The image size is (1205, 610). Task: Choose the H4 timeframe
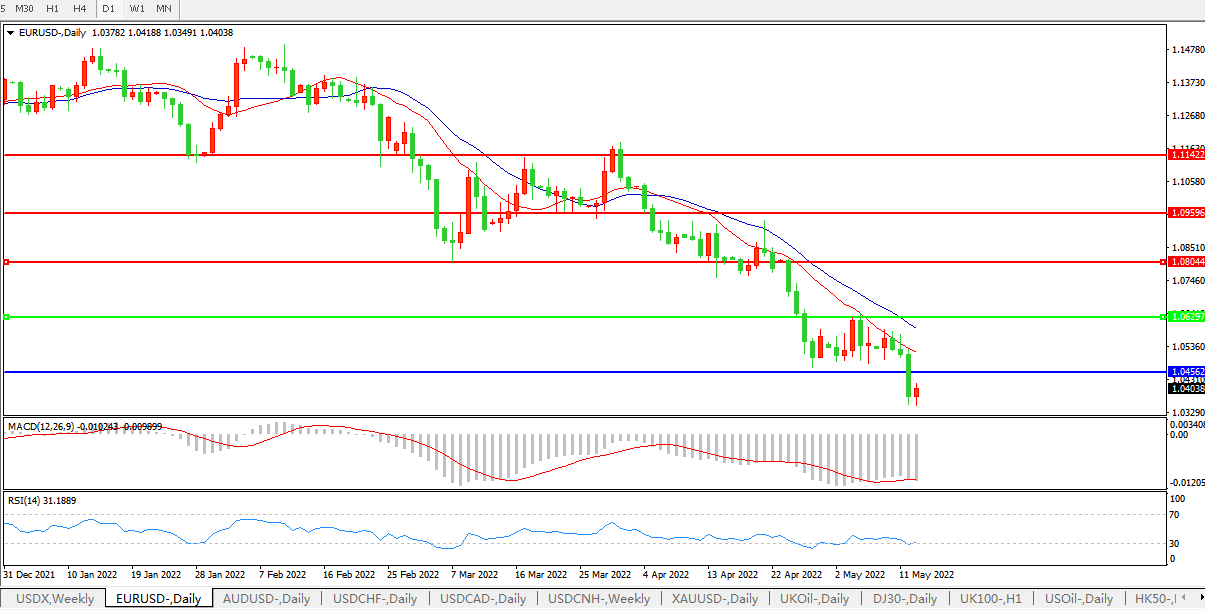[79, 9]
